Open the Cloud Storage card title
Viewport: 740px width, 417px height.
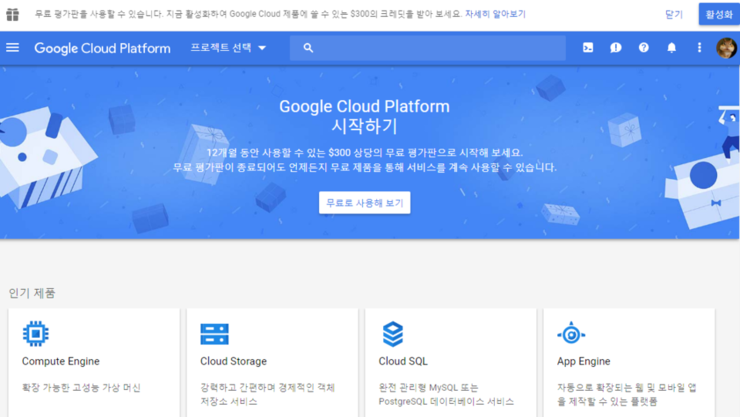pyautogui.click(x=233, y=361)
